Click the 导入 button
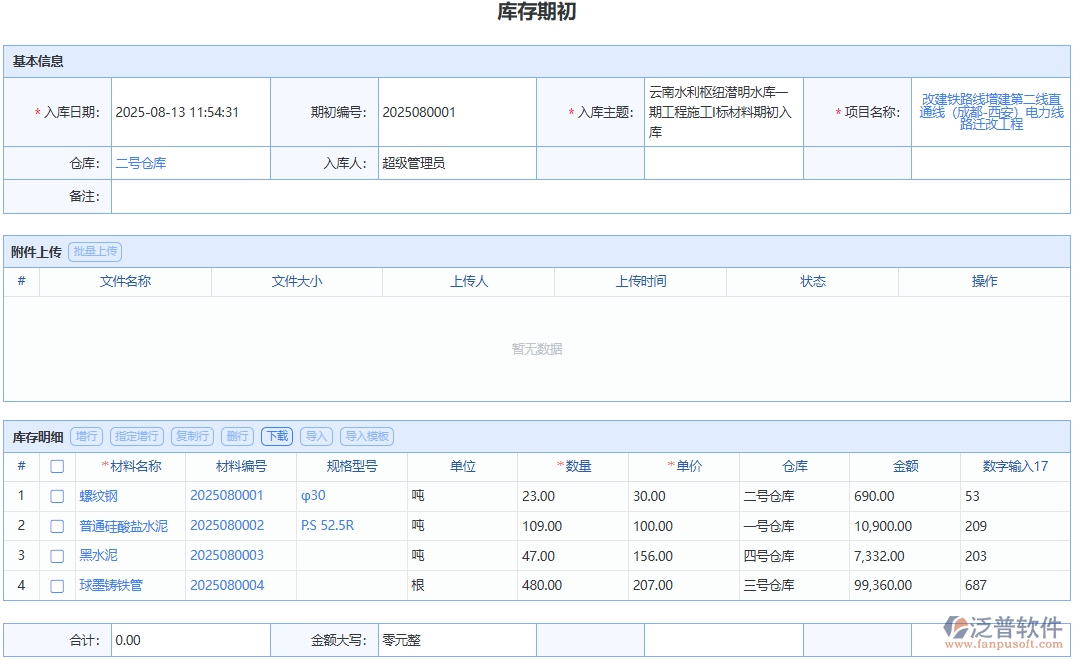Viewport: 1073px width, 660px height. click(317, 436)
